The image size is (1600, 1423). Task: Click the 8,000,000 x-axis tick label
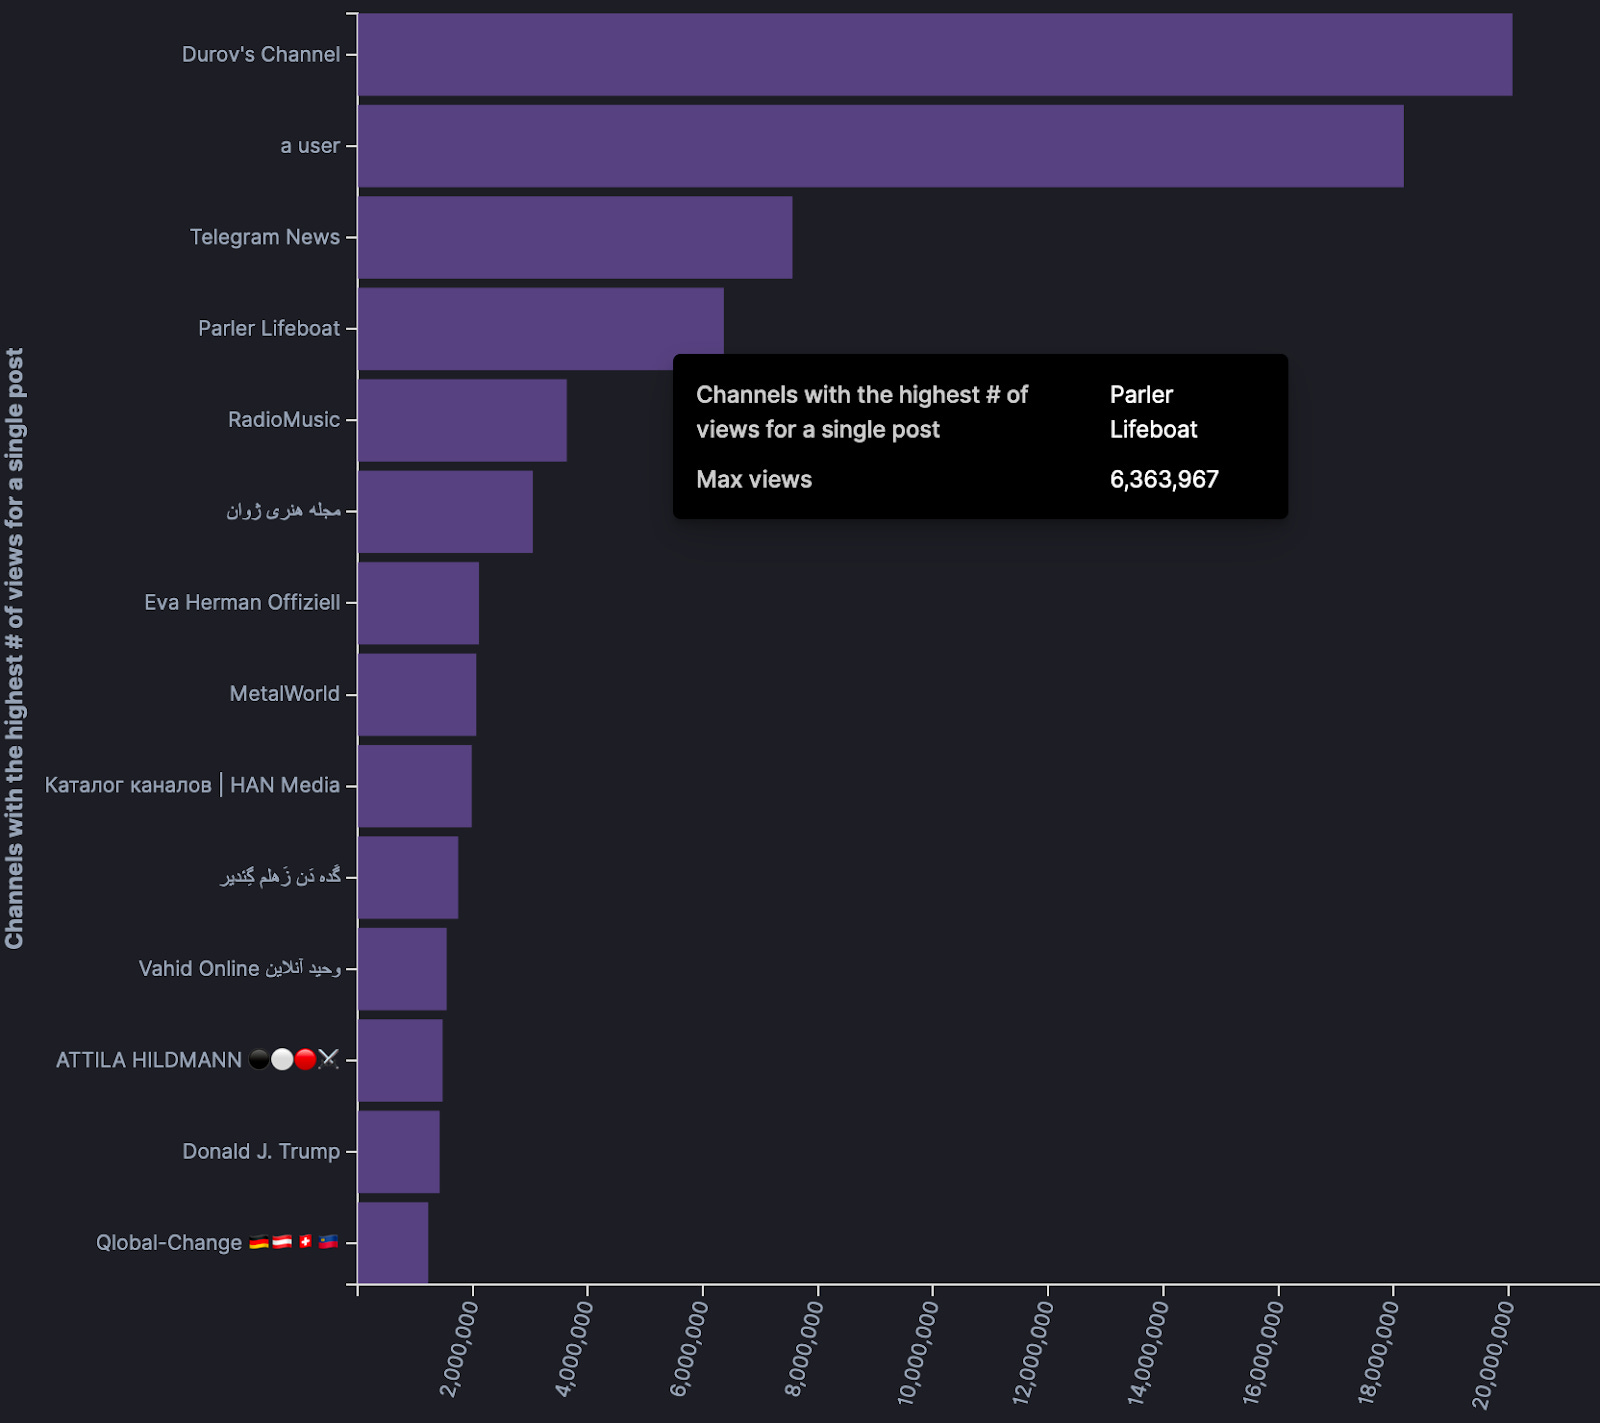point(804,1349)
